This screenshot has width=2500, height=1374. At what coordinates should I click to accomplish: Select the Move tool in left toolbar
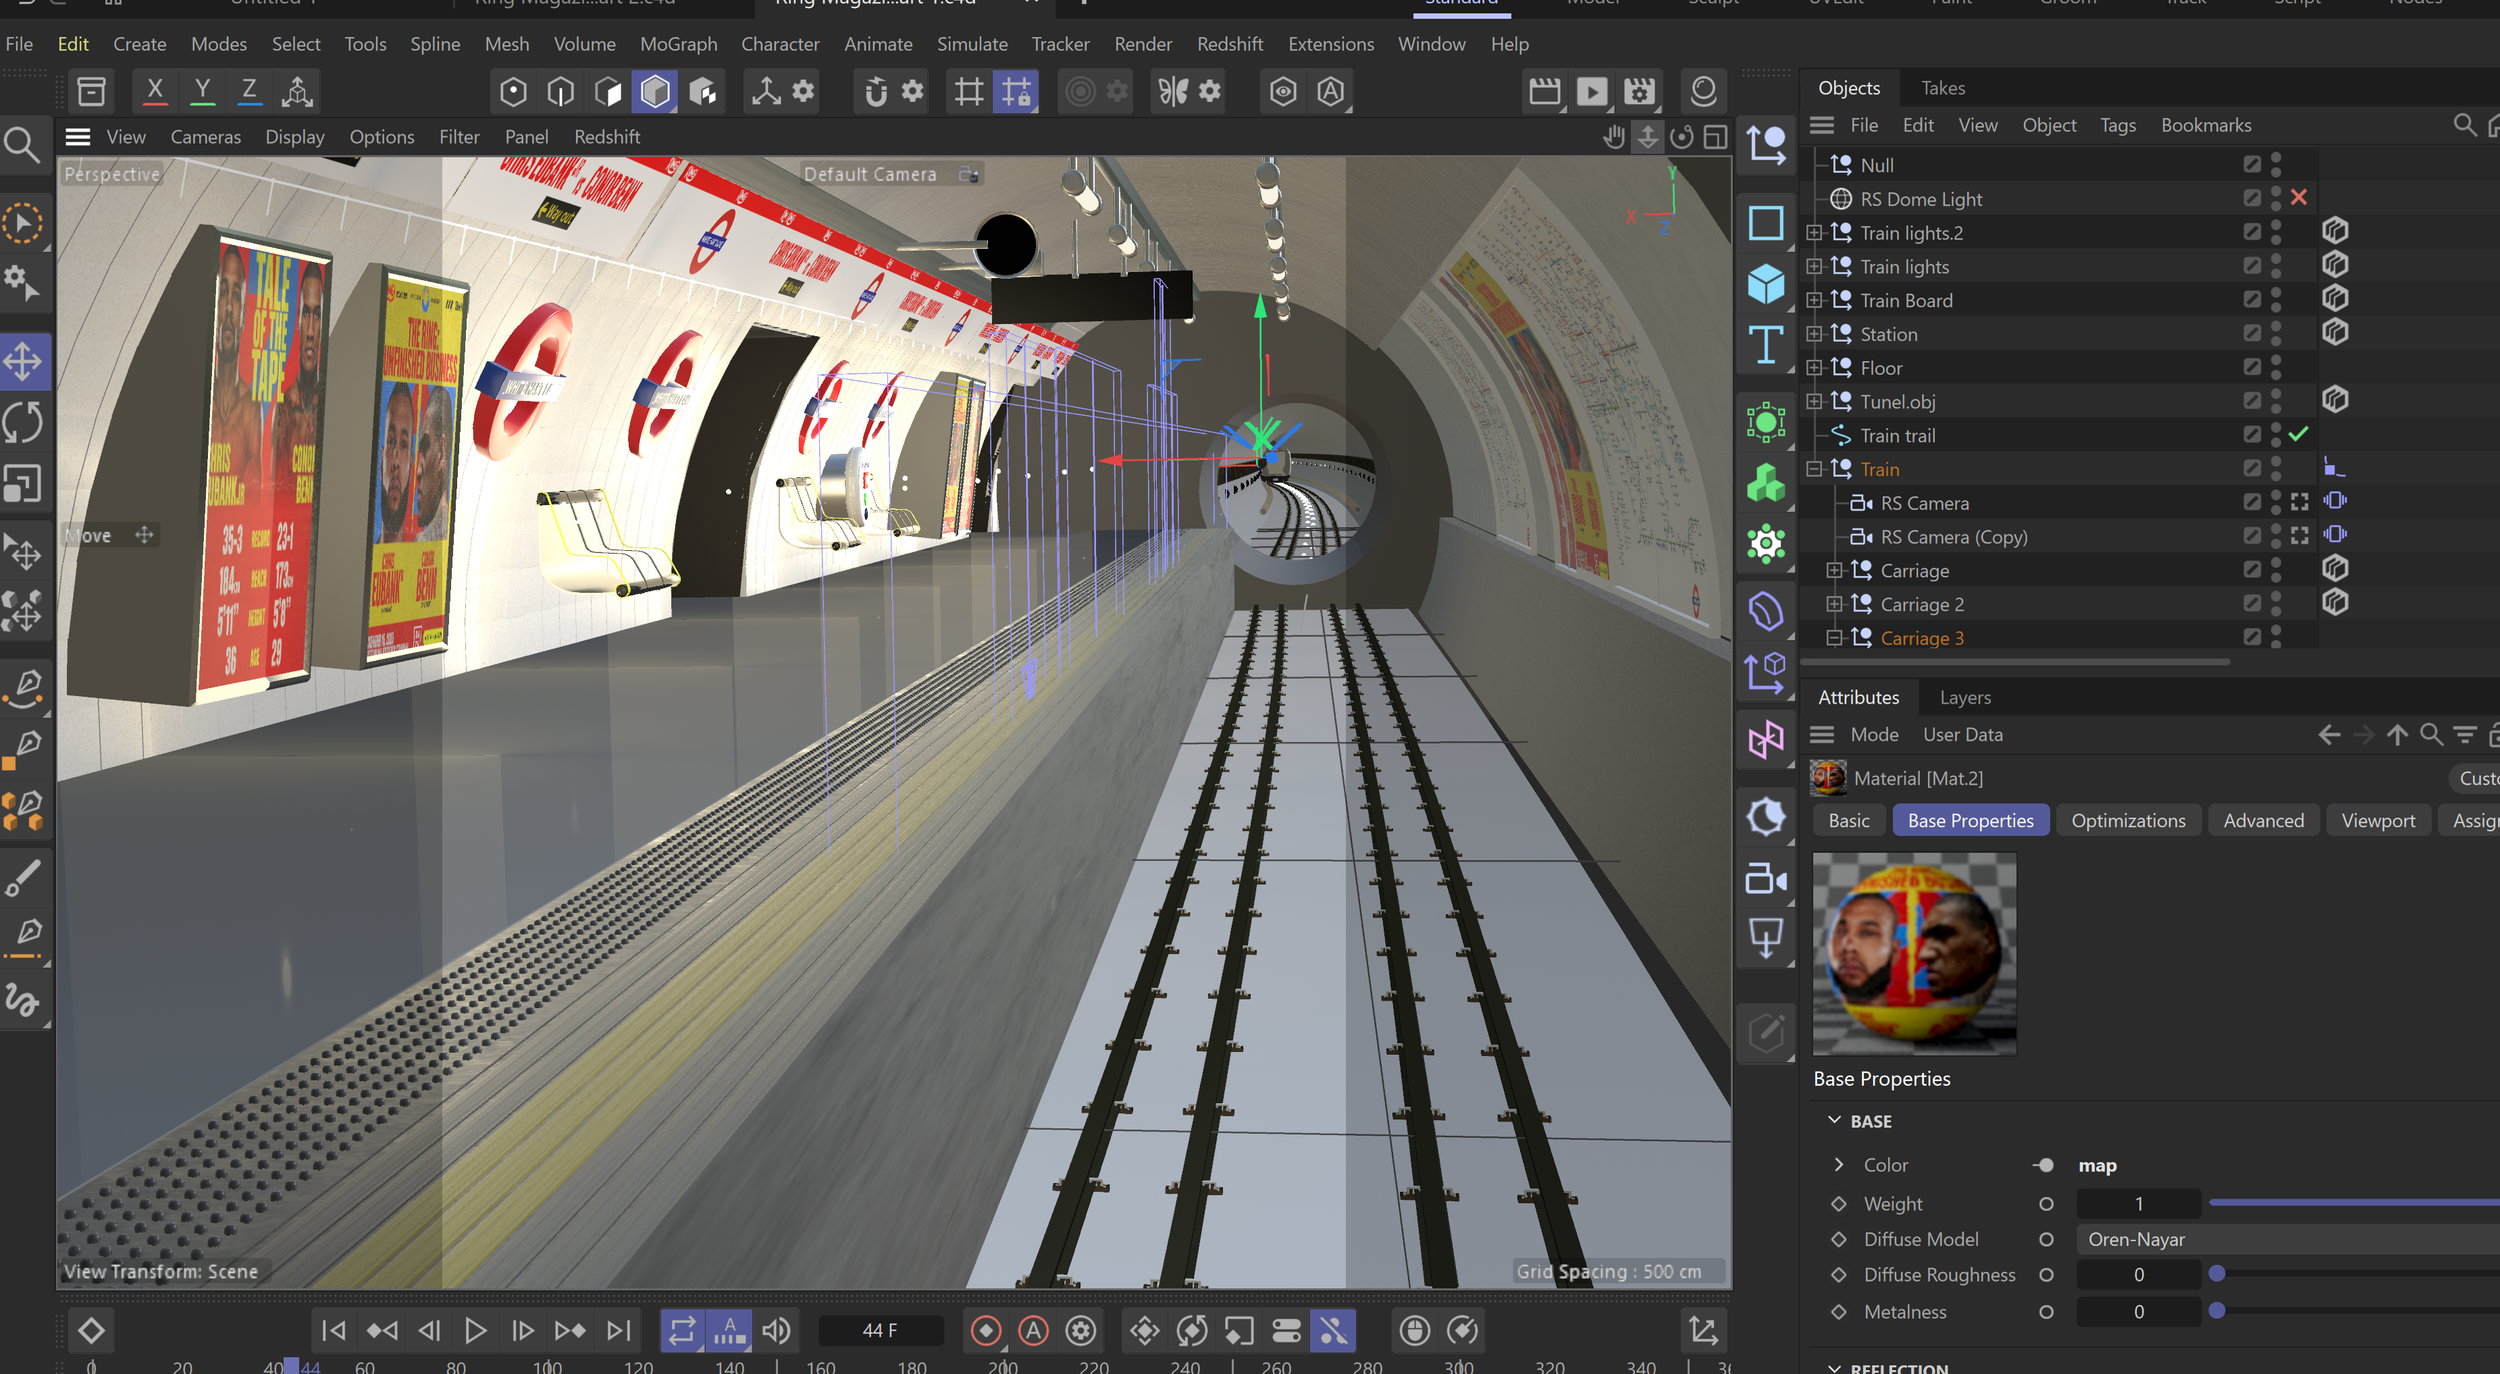tap(24, 361)
